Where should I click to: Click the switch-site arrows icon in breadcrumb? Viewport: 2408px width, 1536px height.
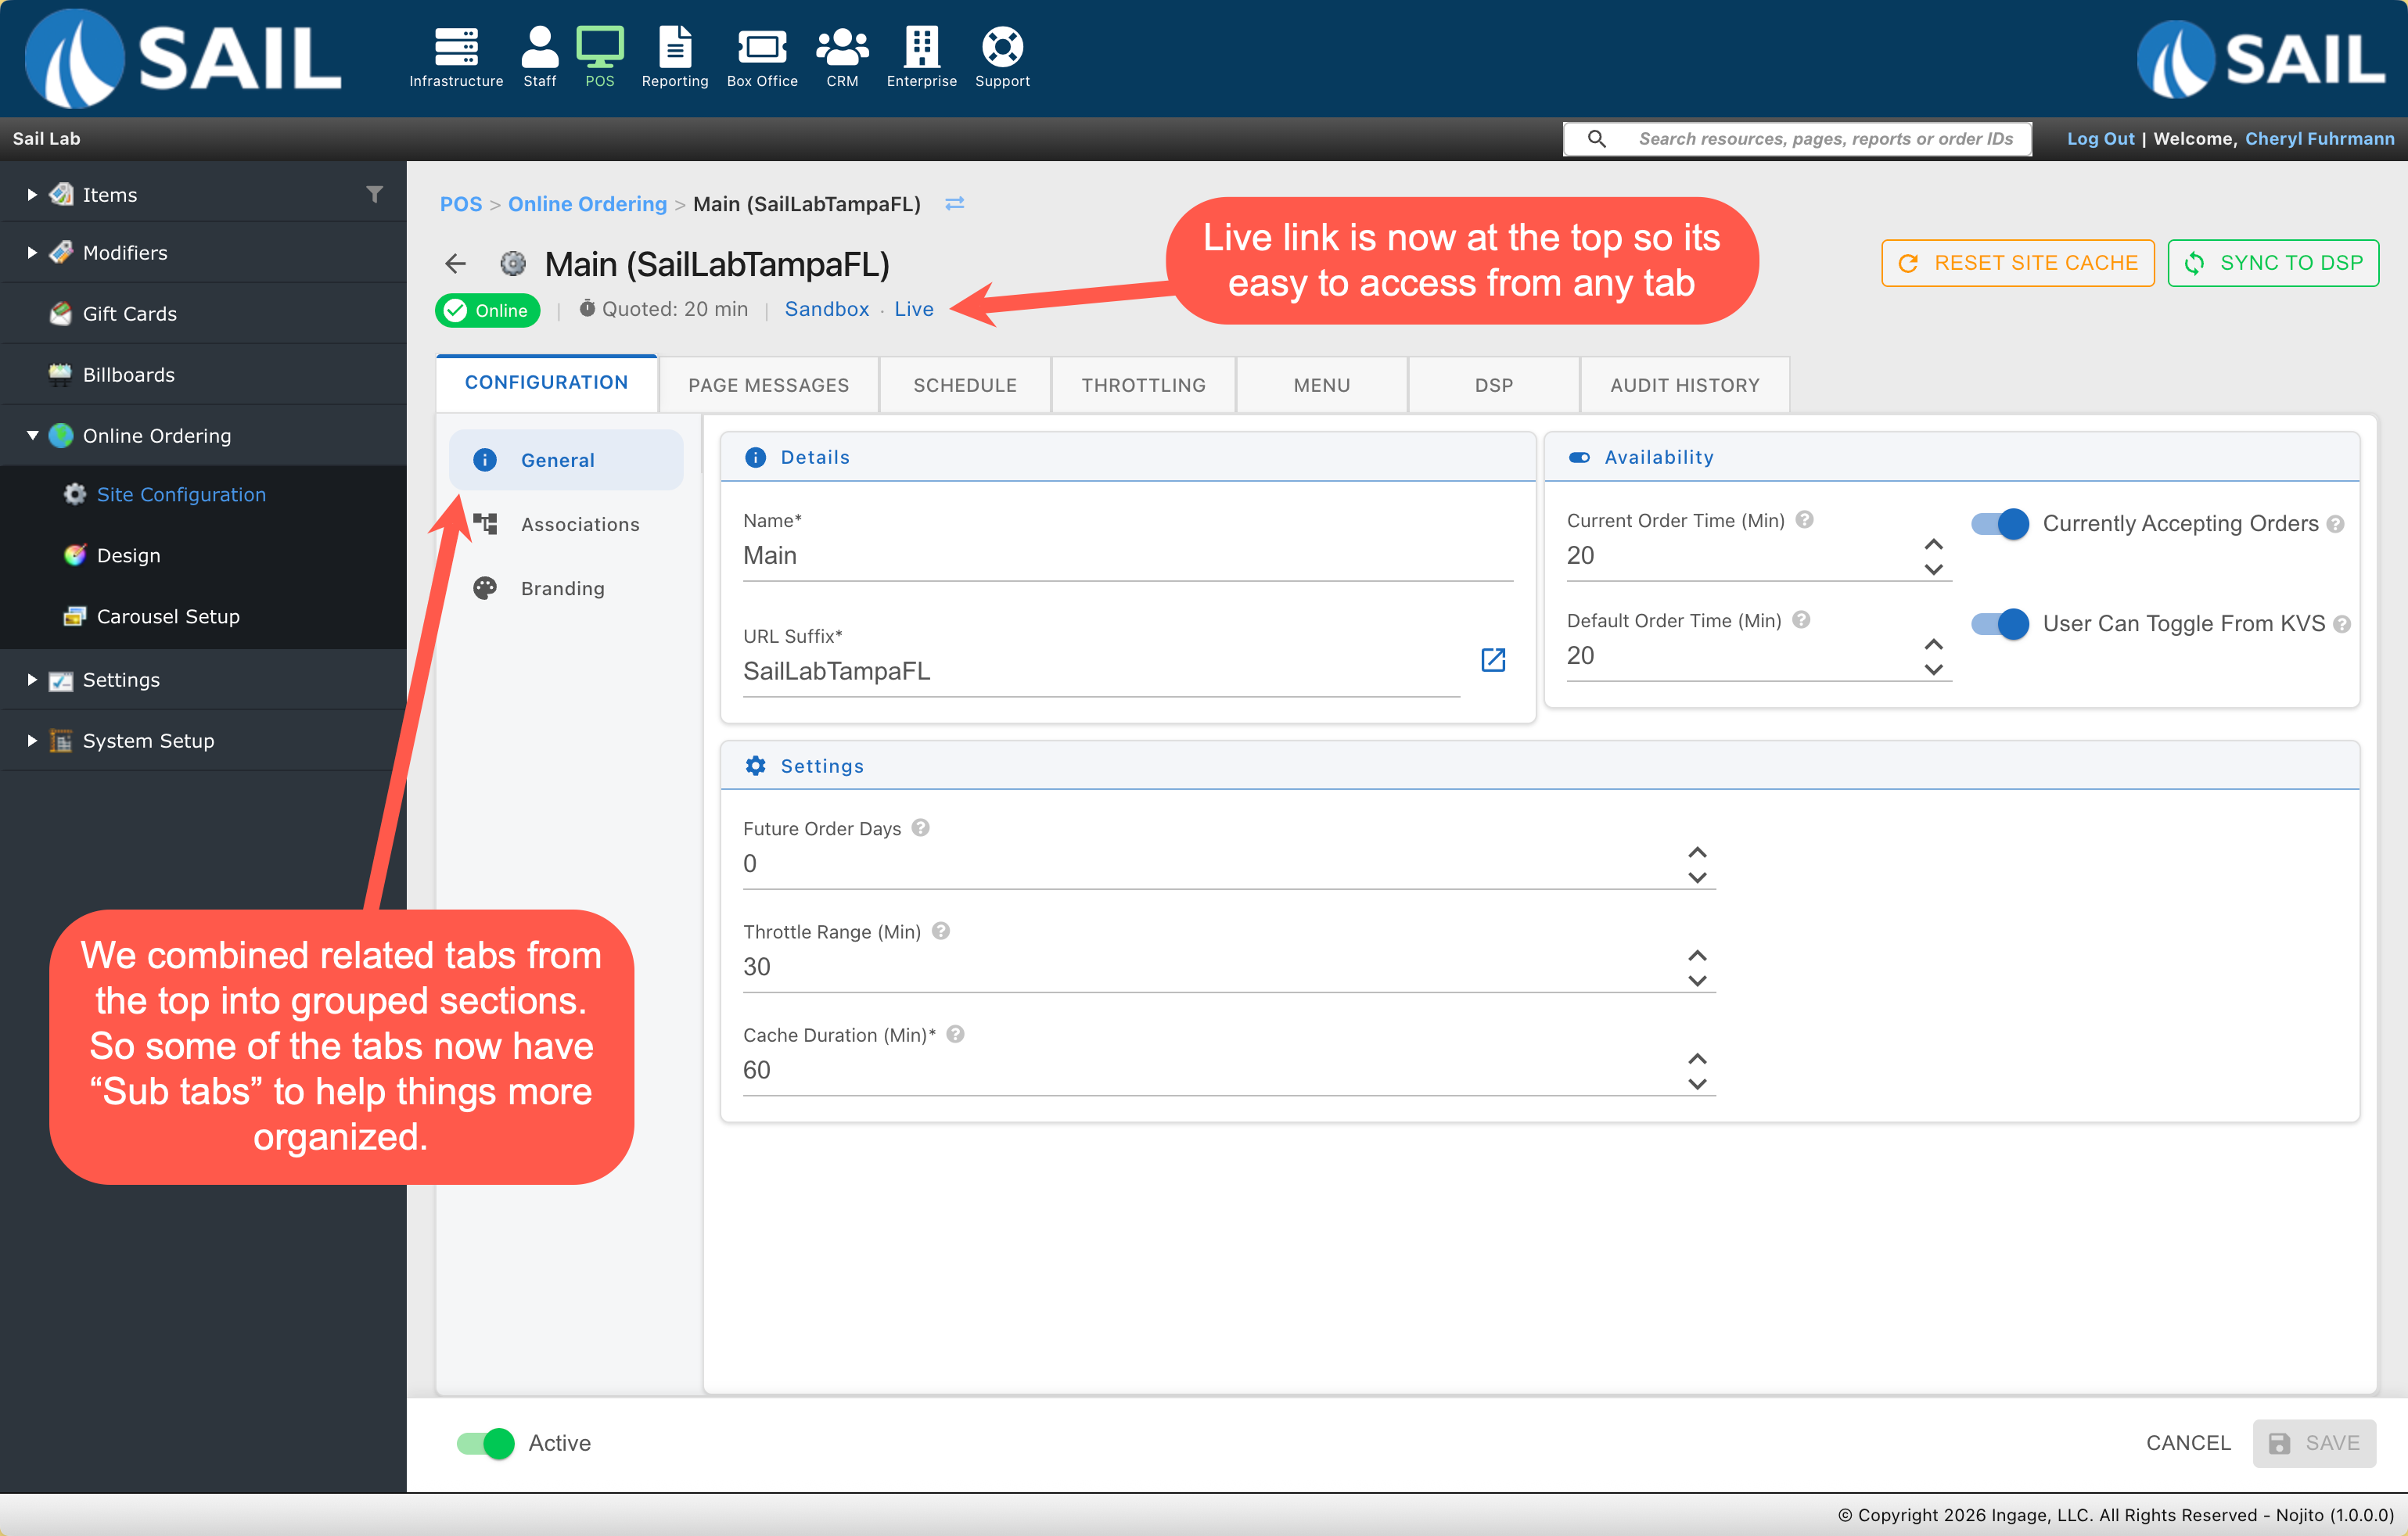click(x=955, y=203)
